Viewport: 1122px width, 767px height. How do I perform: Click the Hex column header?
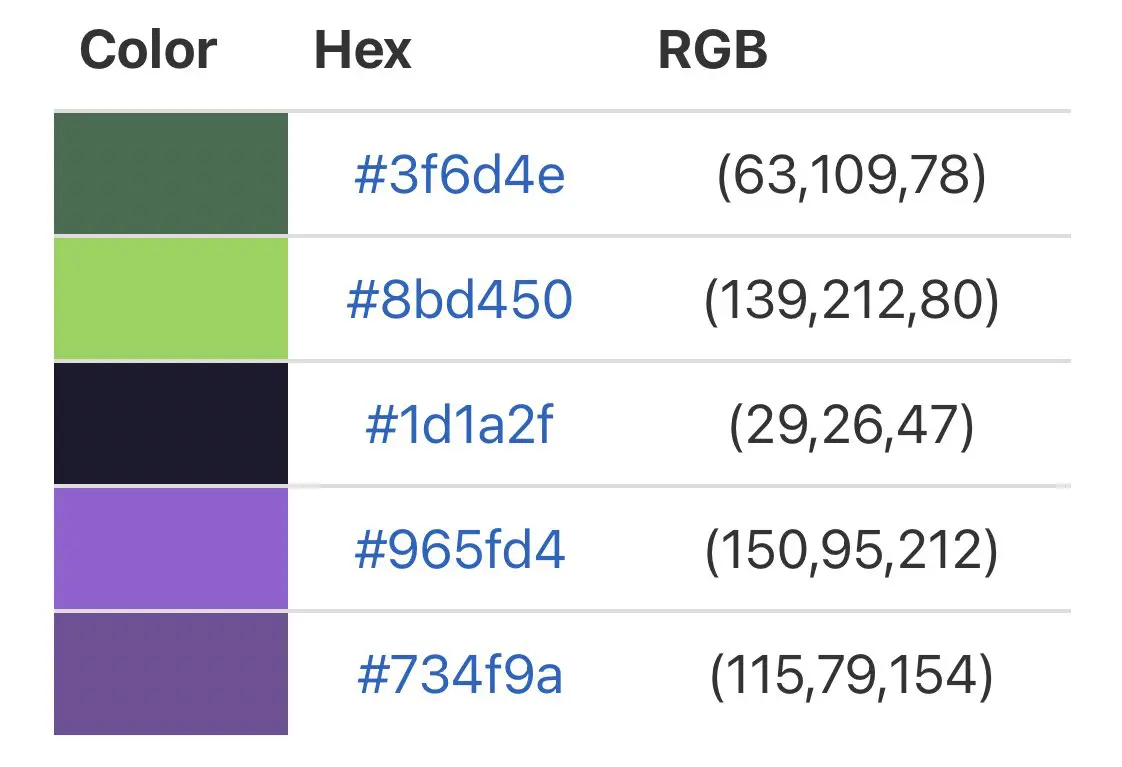pos(363,50)
